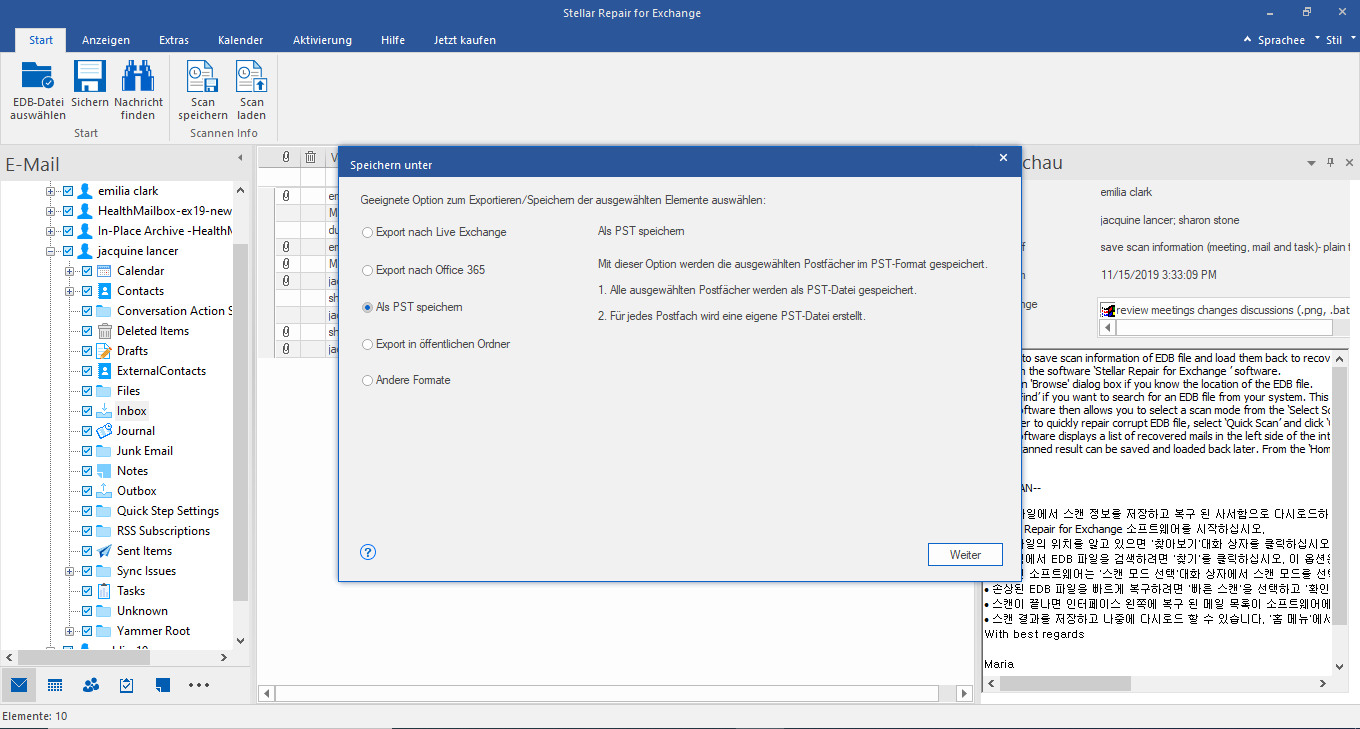Uncheck the Inbox folder checkbox
This screenshot has width=1360, height=729.
pos(87,411)
